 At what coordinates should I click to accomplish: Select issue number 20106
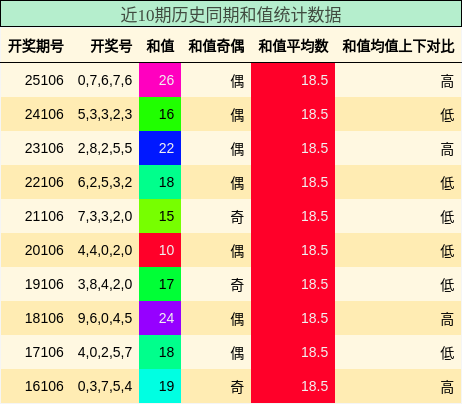click(x=44, y=250)
